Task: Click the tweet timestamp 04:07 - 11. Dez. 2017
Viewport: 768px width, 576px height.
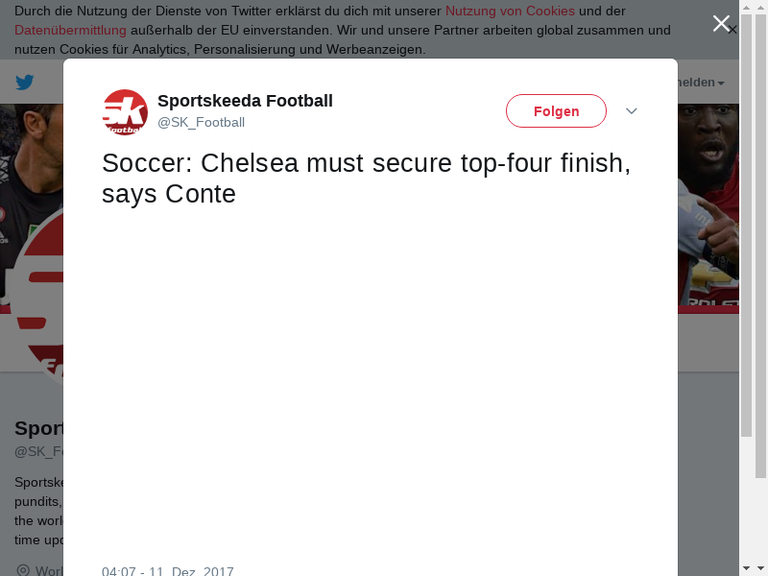Action: tap(168, 571)
